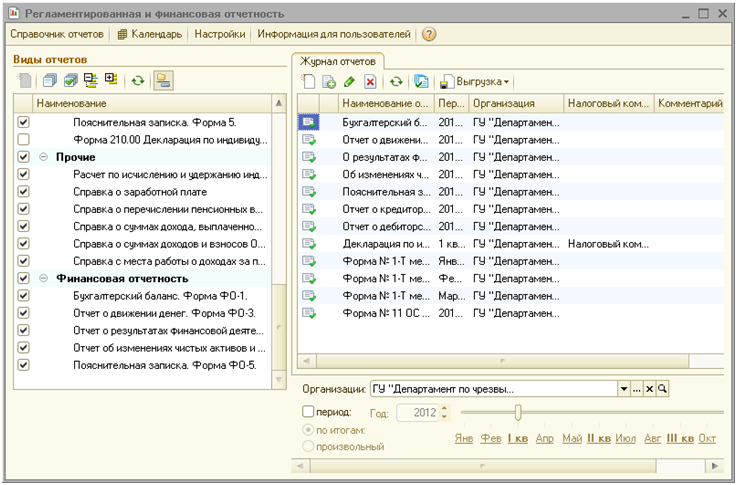Enable the период checkbox
737x485 pixels.
tap(307, 411)
